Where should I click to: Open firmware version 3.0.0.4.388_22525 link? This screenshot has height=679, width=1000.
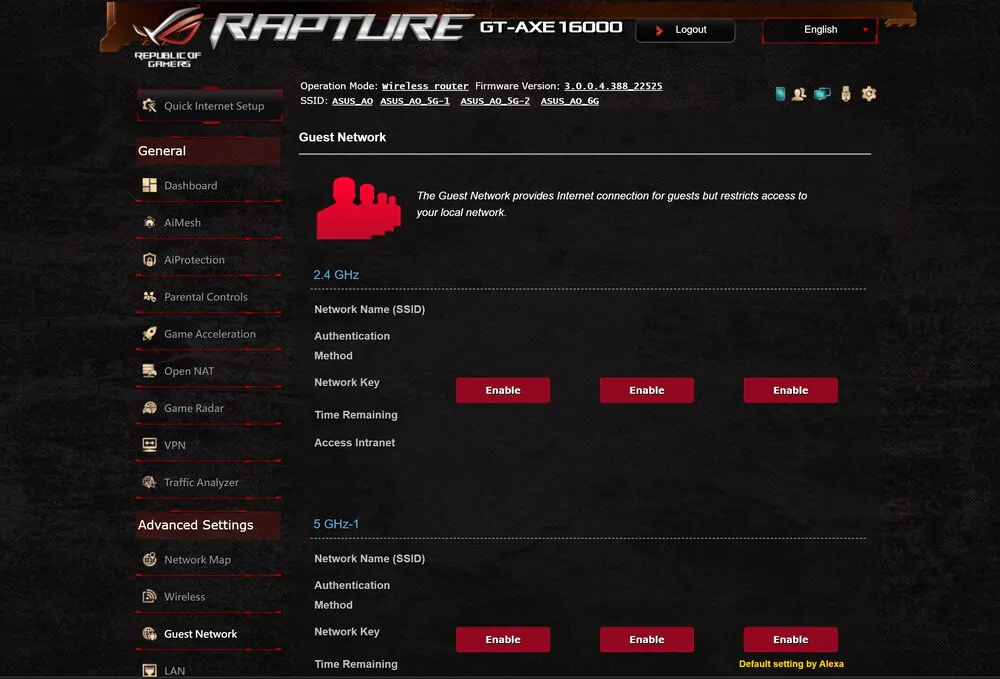[613, 86]
